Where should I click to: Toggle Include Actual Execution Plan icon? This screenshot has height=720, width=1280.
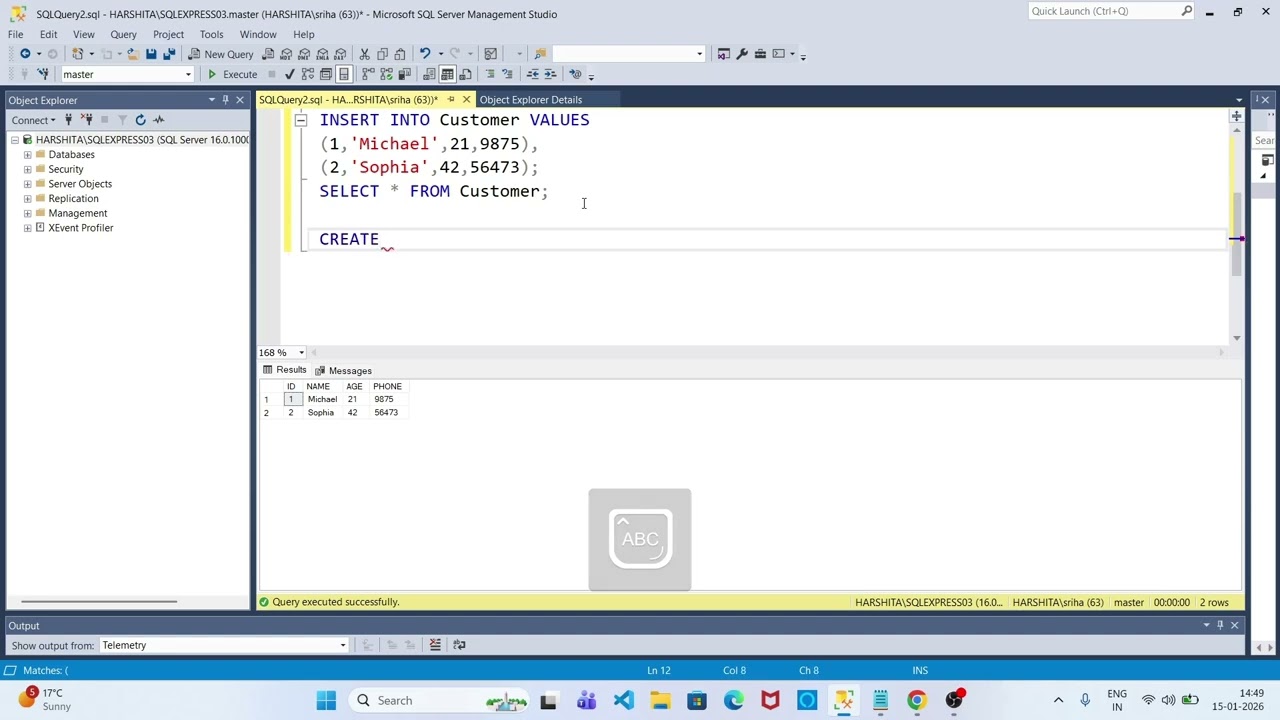[368, 74]
